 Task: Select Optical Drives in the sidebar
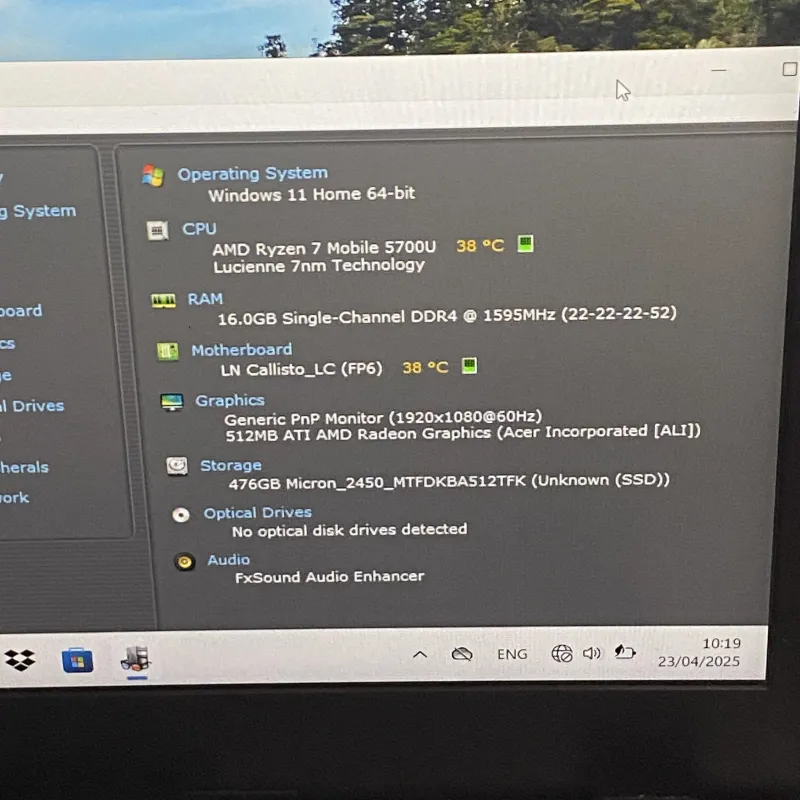pyautogui.click(x=32, y=406)
